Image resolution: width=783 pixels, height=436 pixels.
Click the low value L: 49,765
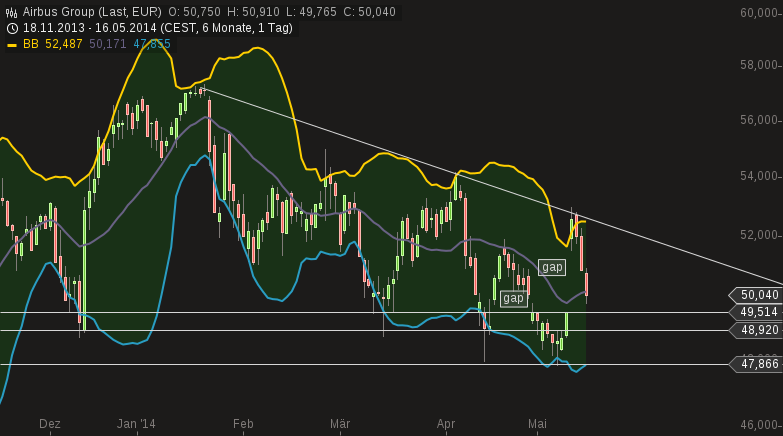click(x=312, y=12)
